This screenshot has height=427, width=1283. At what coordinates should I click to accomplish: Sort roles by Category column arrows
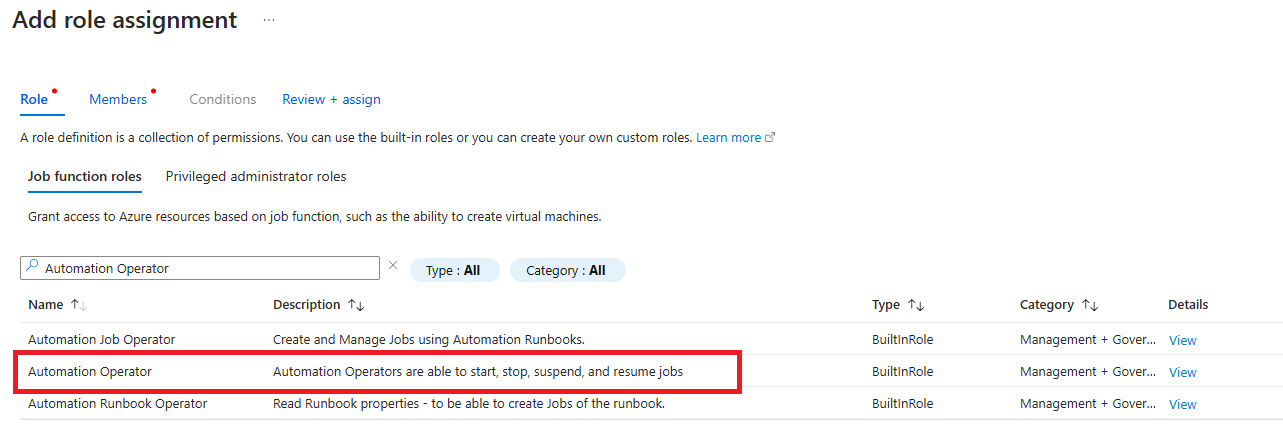(x=1090, y=305)
